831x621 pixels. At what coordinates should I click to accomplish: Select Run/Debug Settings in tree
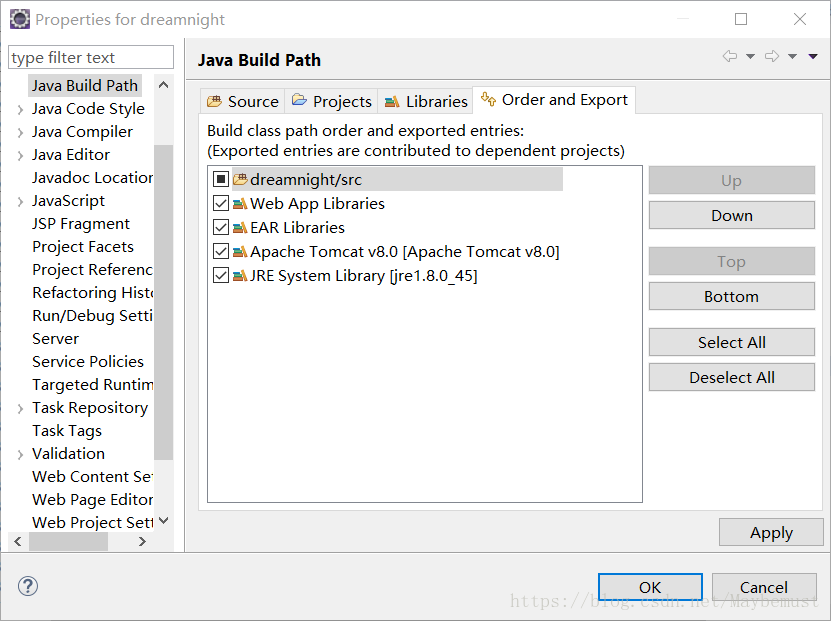(92, 315)
